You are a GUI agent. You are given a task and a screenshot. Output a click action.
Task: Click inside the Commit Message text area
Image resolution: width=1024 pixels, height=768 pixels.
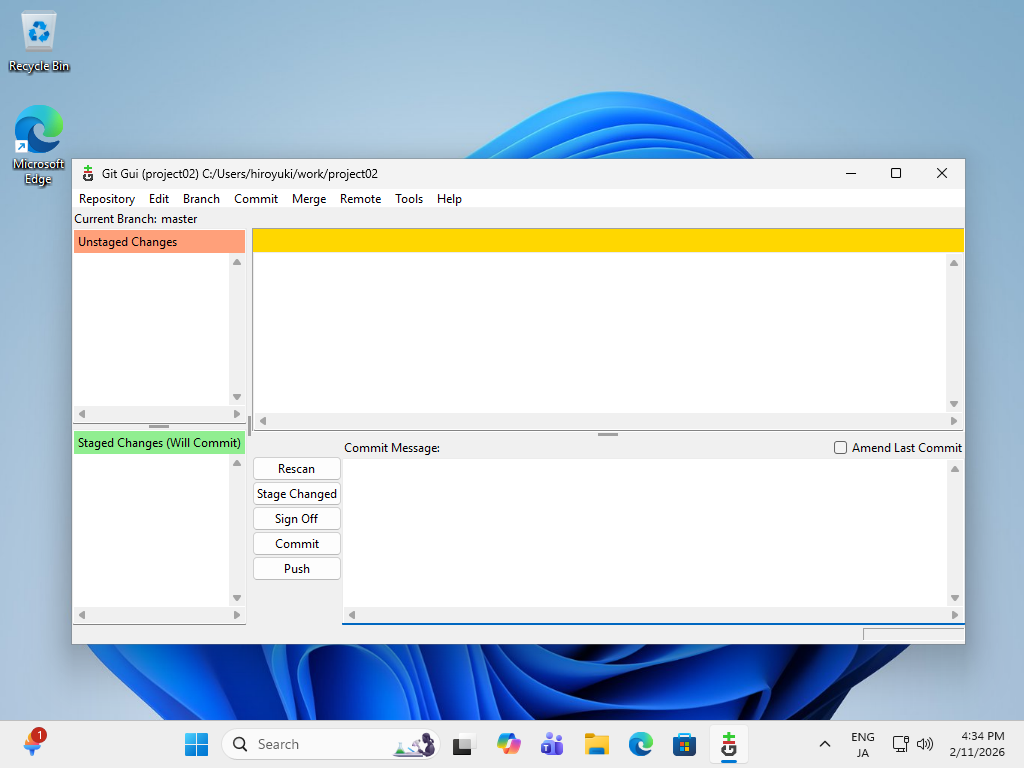[x=645, y=533]
